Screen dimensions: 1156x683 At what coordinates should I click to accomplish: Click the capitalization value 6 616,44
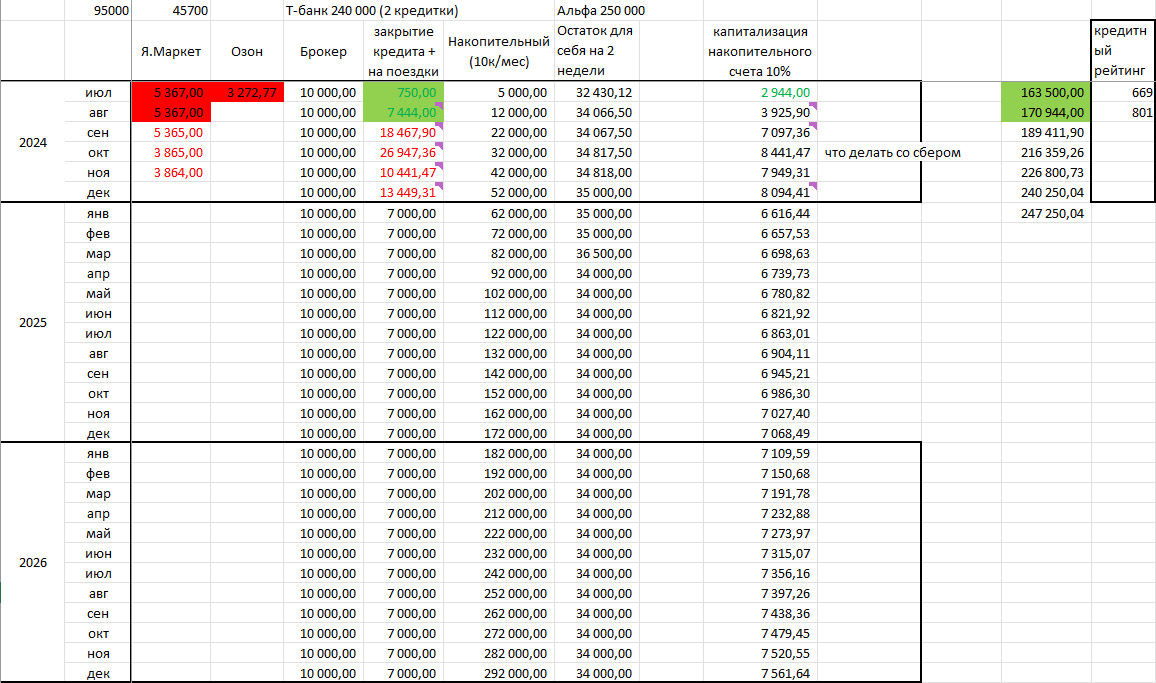pyautogui.click(x=760, y=213)
